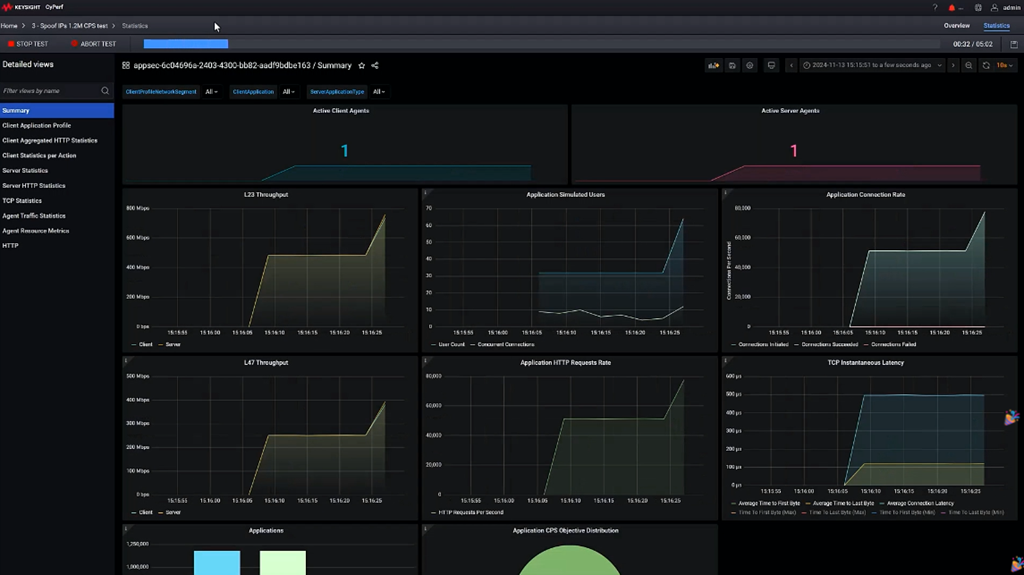This screenshot has height=575, width=1024.
Task: Open dashboard settings gear icon
Action: point(750,66)
